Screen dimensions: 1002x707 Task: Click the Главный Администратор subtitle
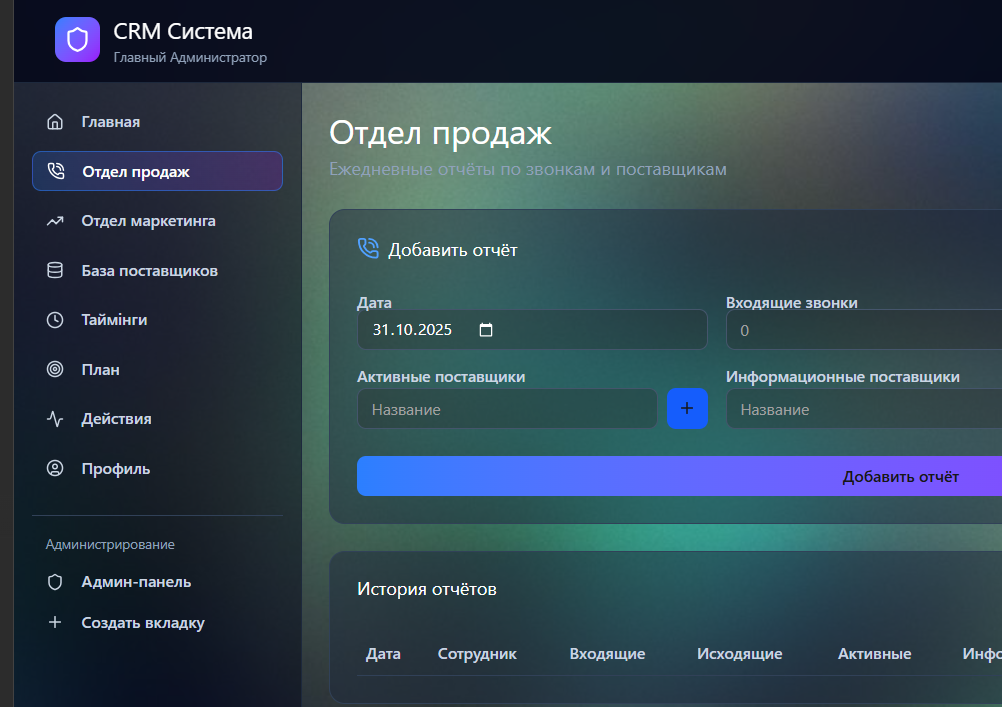click(x=190, y=58)
